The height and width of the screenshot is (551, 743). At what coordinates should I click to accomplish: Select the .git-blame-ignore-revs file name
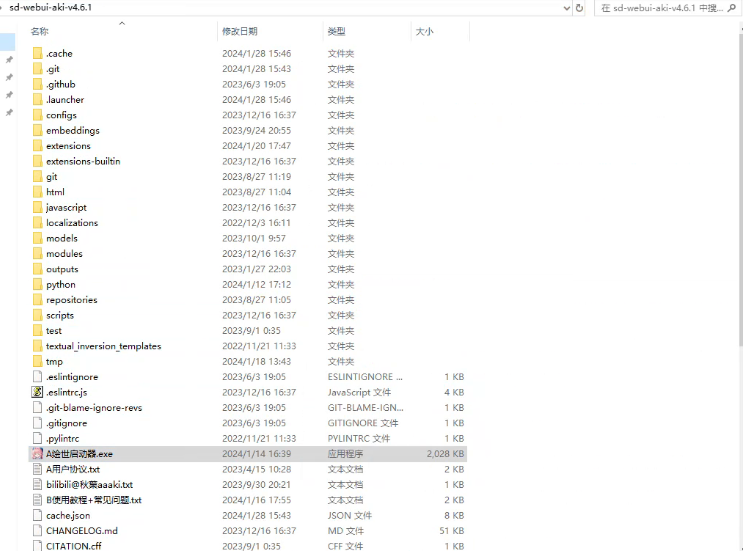tap(94, 407)
